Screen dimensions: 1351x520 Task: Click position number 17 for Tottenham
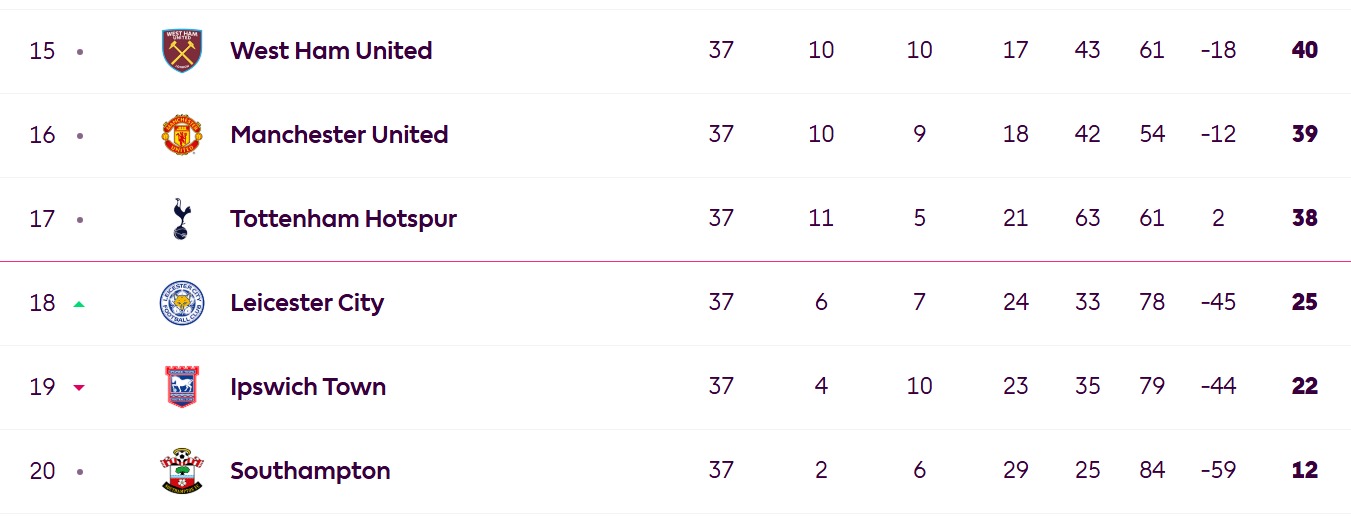[x=42, y=219]
